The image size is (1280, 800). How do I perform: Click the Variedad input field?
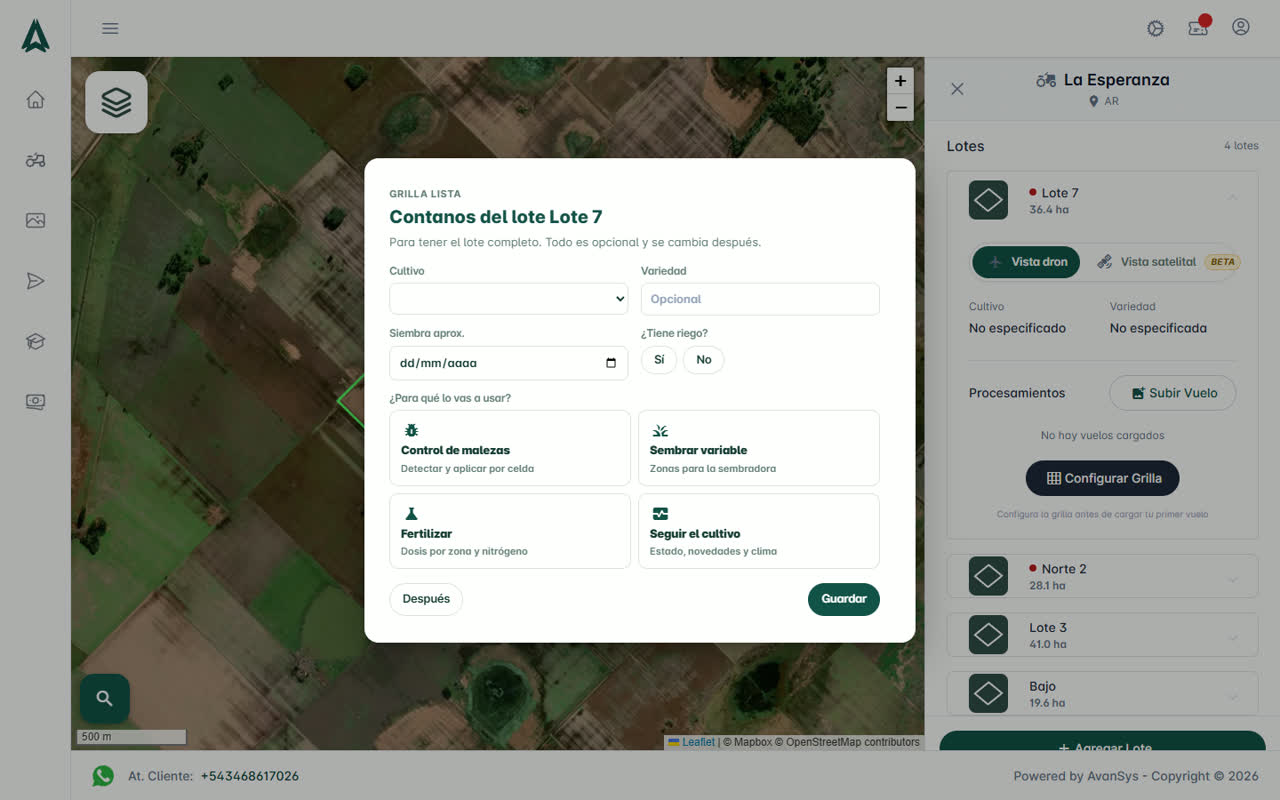(x=760, y=299)
